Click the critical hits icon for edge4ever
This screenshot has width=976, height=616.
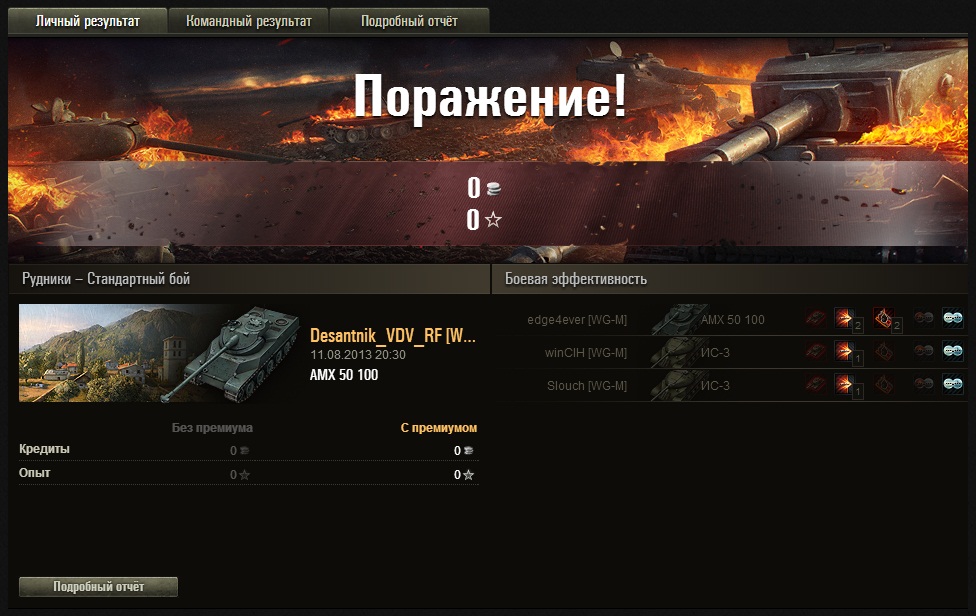(x=883, y=319)
